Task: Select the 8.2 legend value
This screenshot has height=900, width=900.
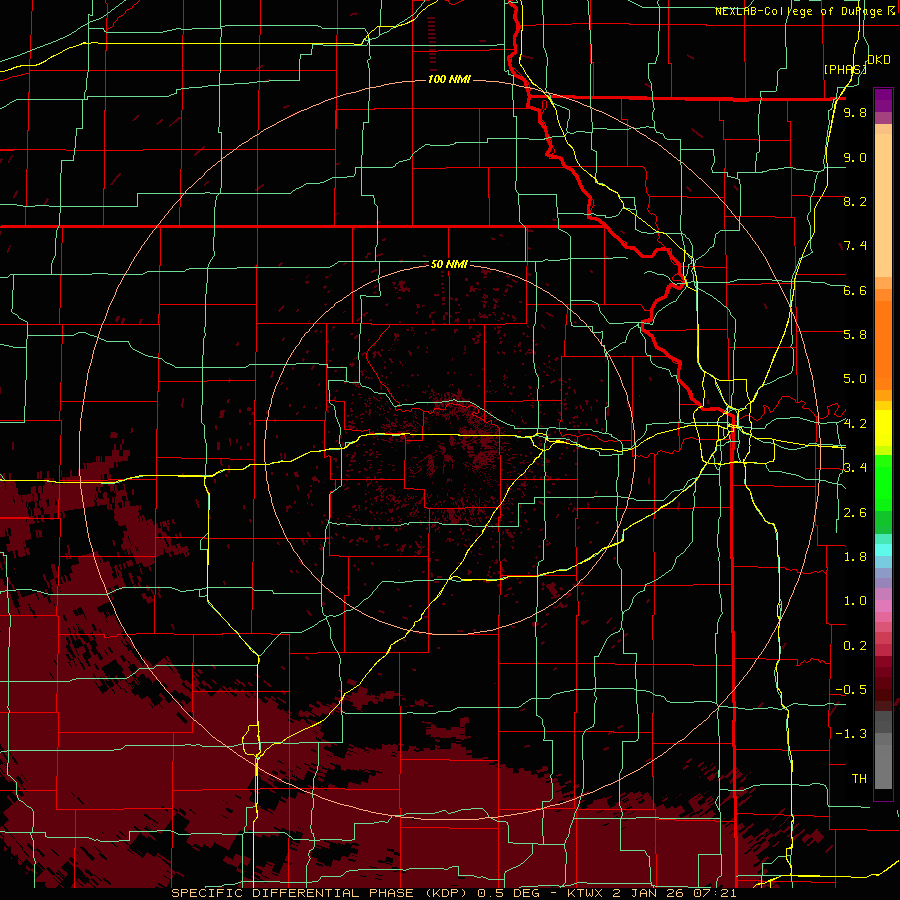Action: pos(855,201)
